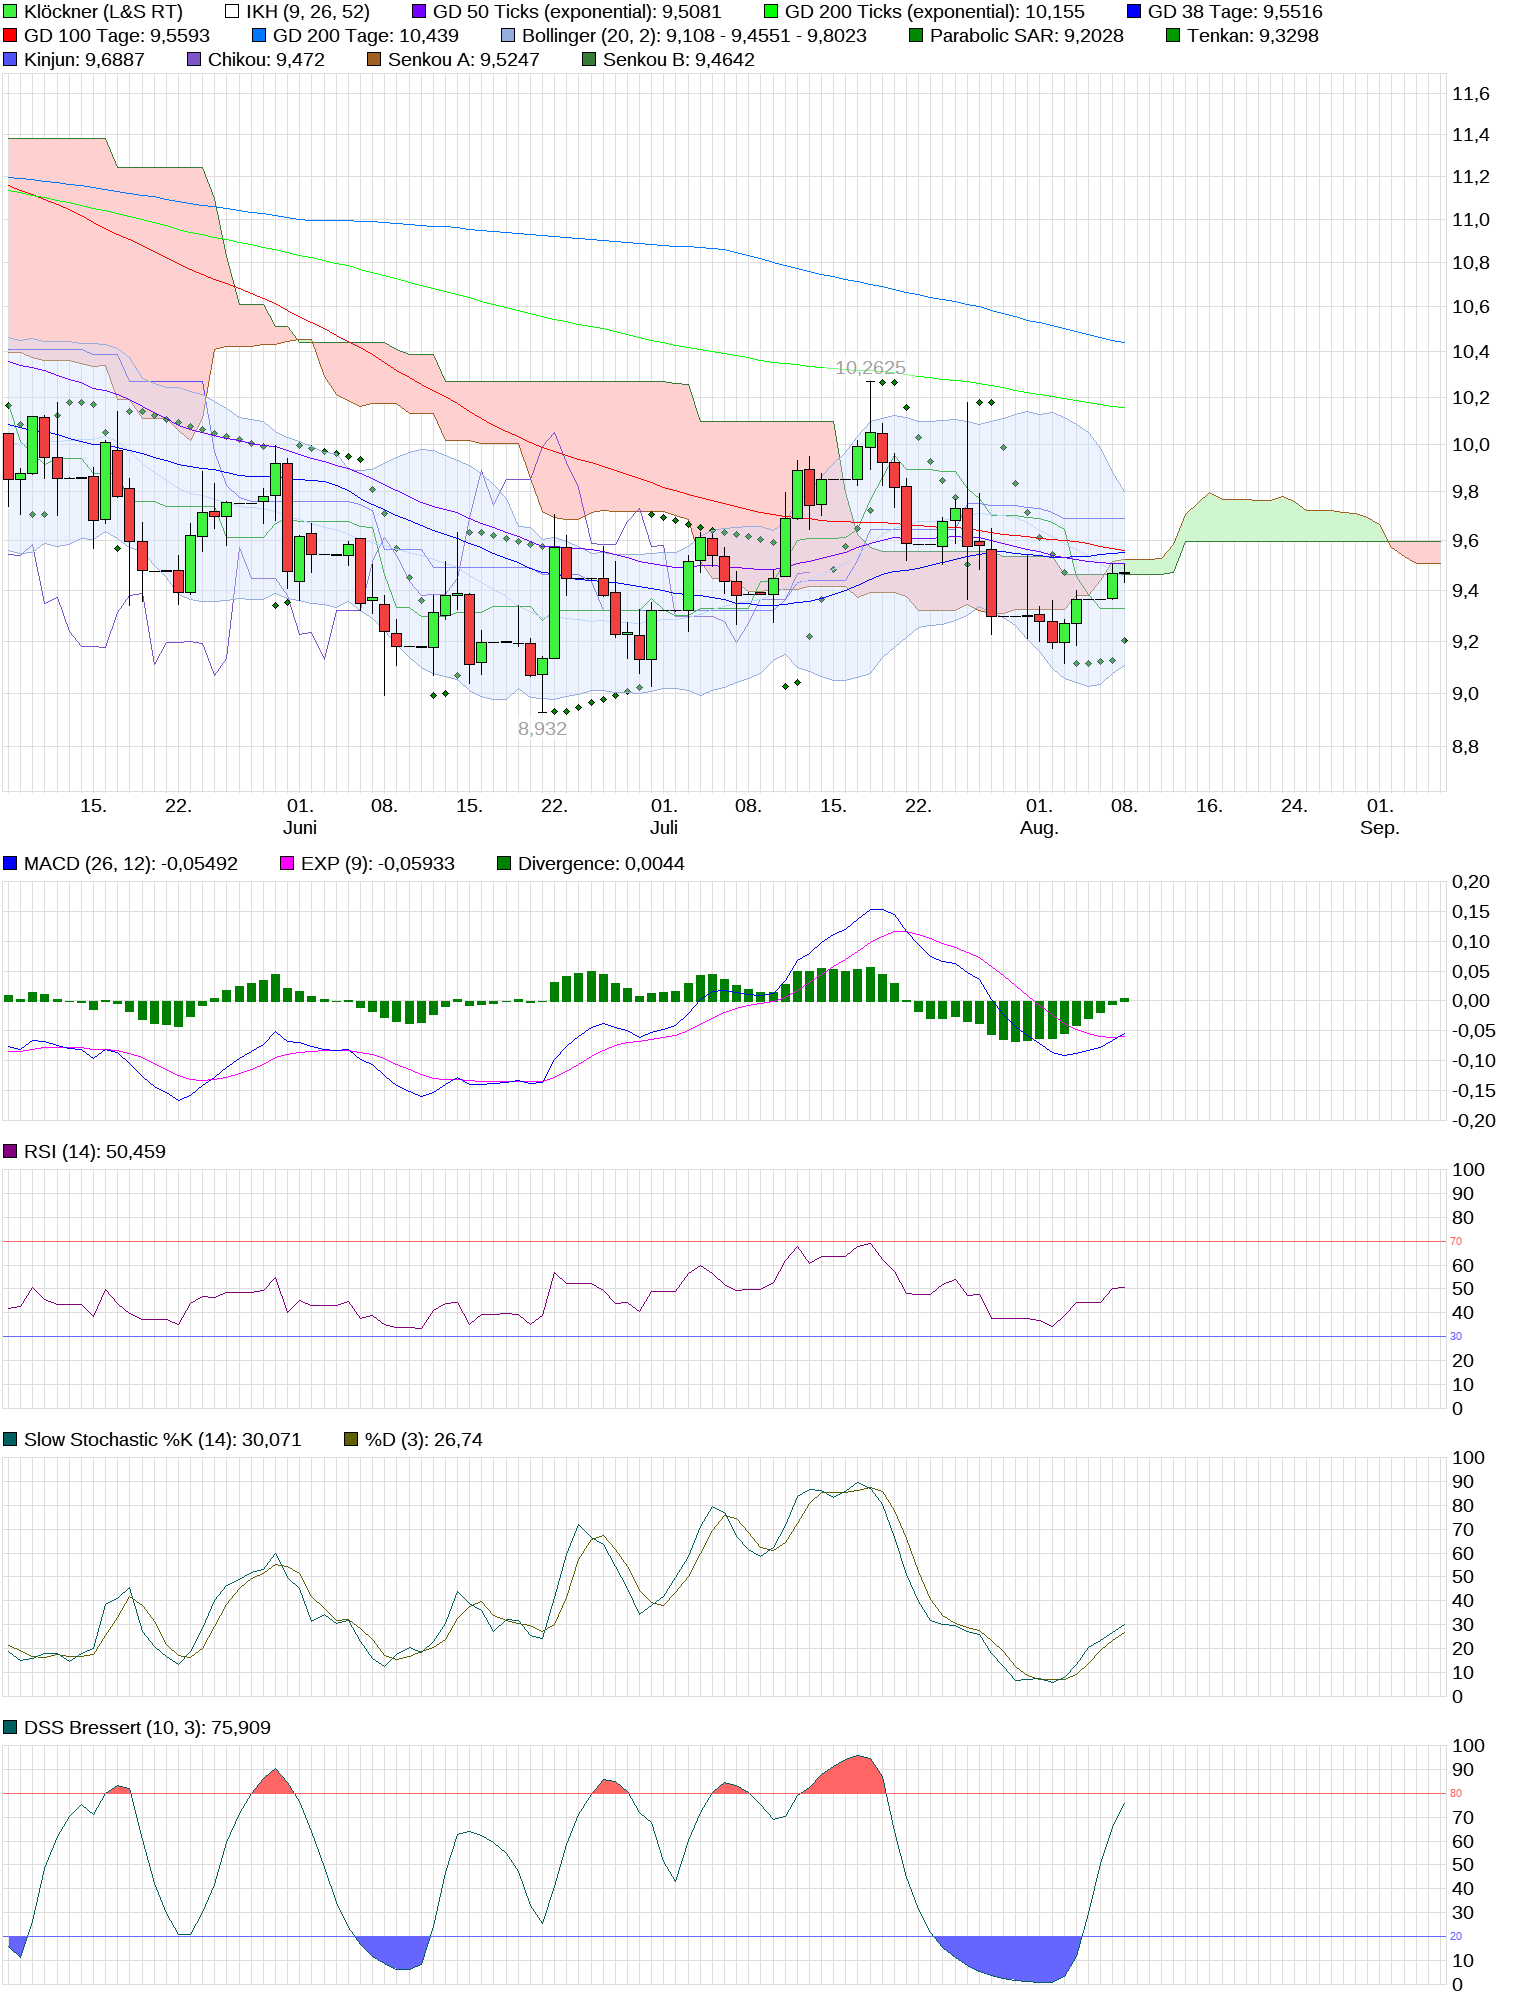Click the brown Senkou A legend swatch
Viewport: 1520px width, 2005px height.
point(374,60)
